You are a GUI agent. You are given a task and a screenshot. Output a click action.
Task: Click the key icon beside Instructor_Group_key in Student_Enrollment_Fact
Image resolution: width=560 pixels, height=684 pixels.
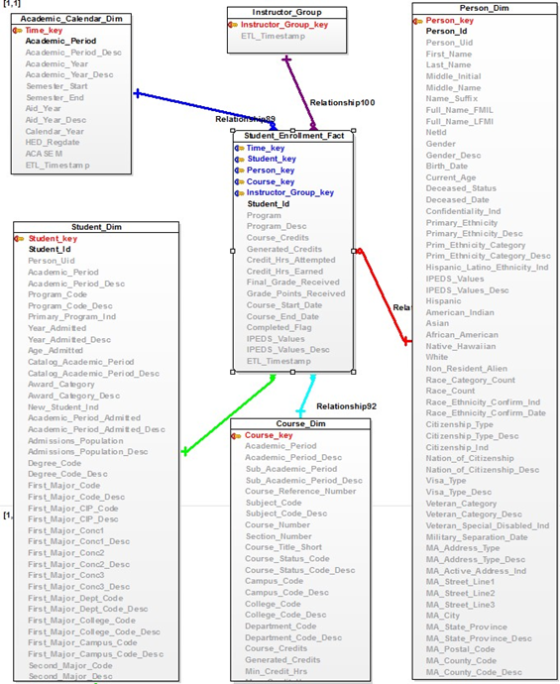(239, 193)
